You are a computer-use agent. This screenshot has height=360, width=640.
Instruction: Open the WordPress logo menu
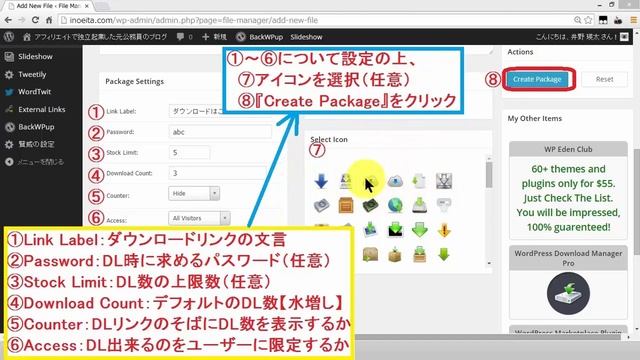pos(9,37)
